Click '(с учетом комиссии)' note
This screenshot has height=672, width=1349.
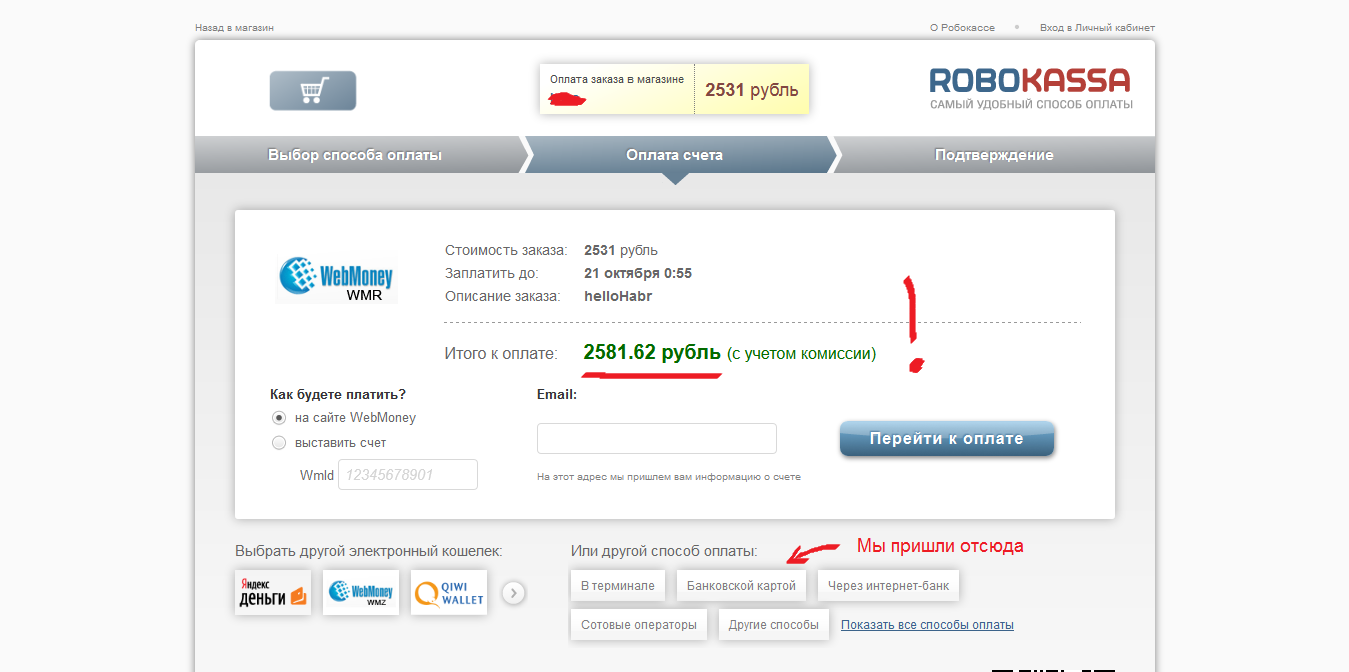pos(801,353)
